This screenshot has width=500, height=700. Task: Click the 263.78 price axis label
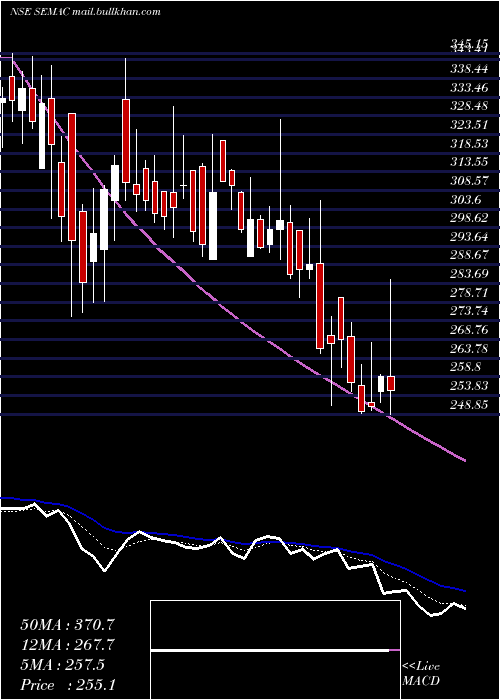coord(469,348)
